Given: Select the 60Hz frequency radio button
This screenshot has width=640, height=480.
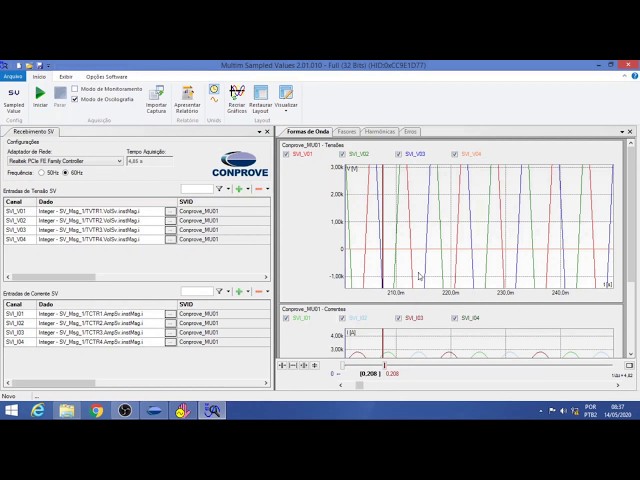Looking at the screenshot, I should pyautogui.click(x=65, y=173).
